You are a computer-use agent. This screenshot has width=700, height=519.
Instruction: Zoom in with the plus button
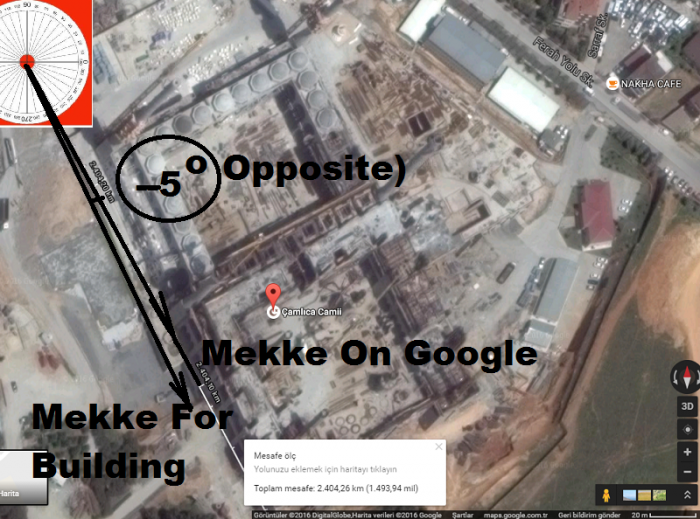pyautogui.click(x=687, y=452)
